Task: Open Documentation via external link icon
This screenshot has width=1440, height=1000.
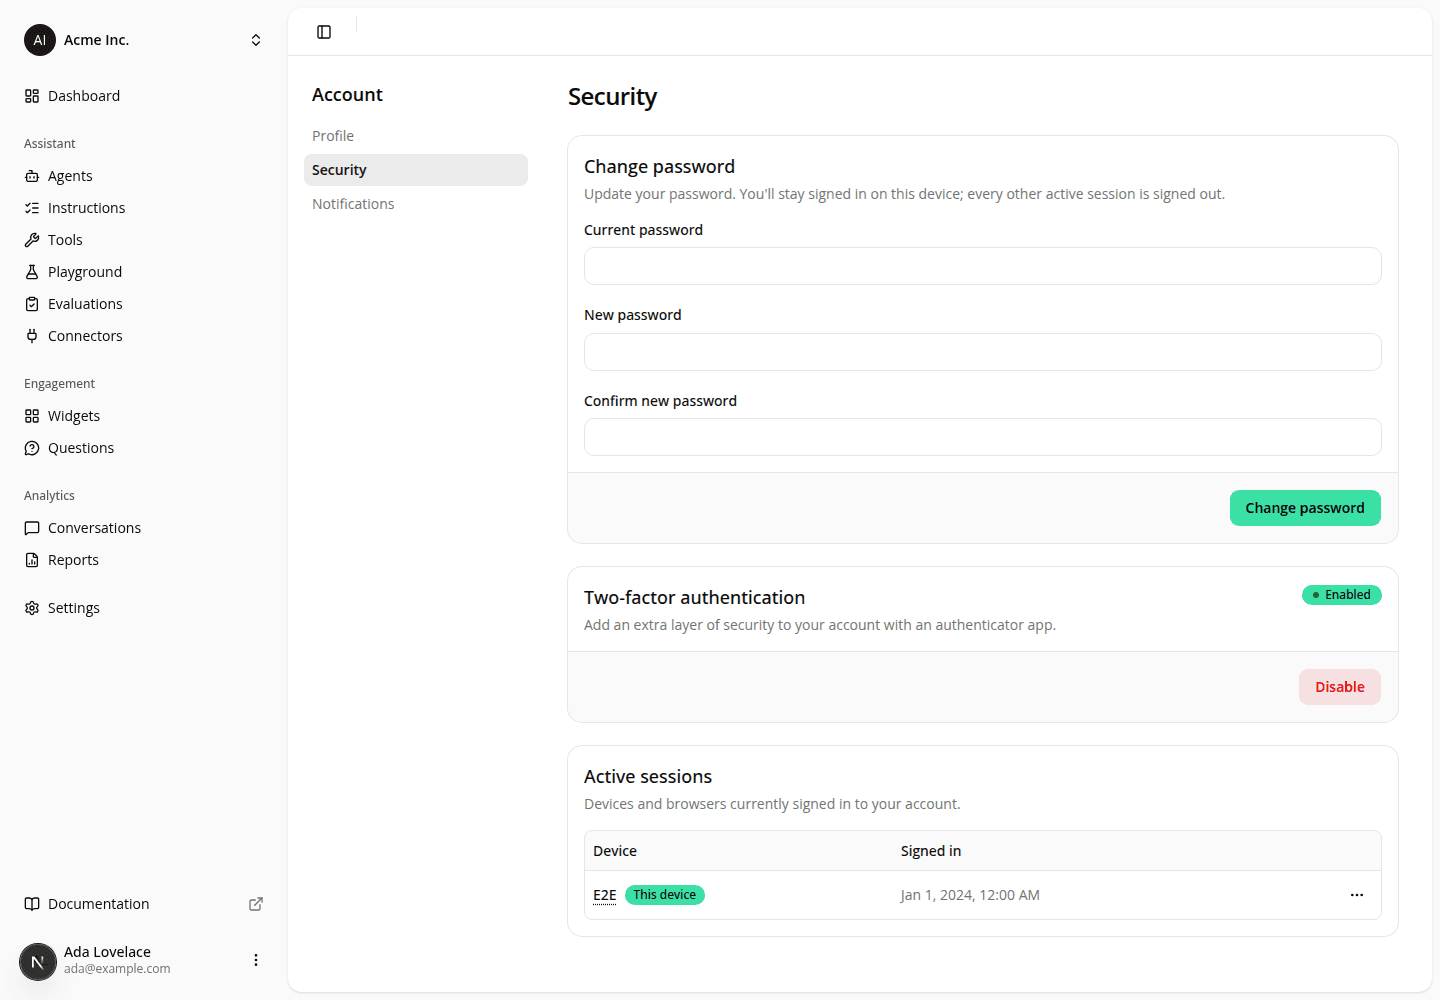Action: point(256,904)
